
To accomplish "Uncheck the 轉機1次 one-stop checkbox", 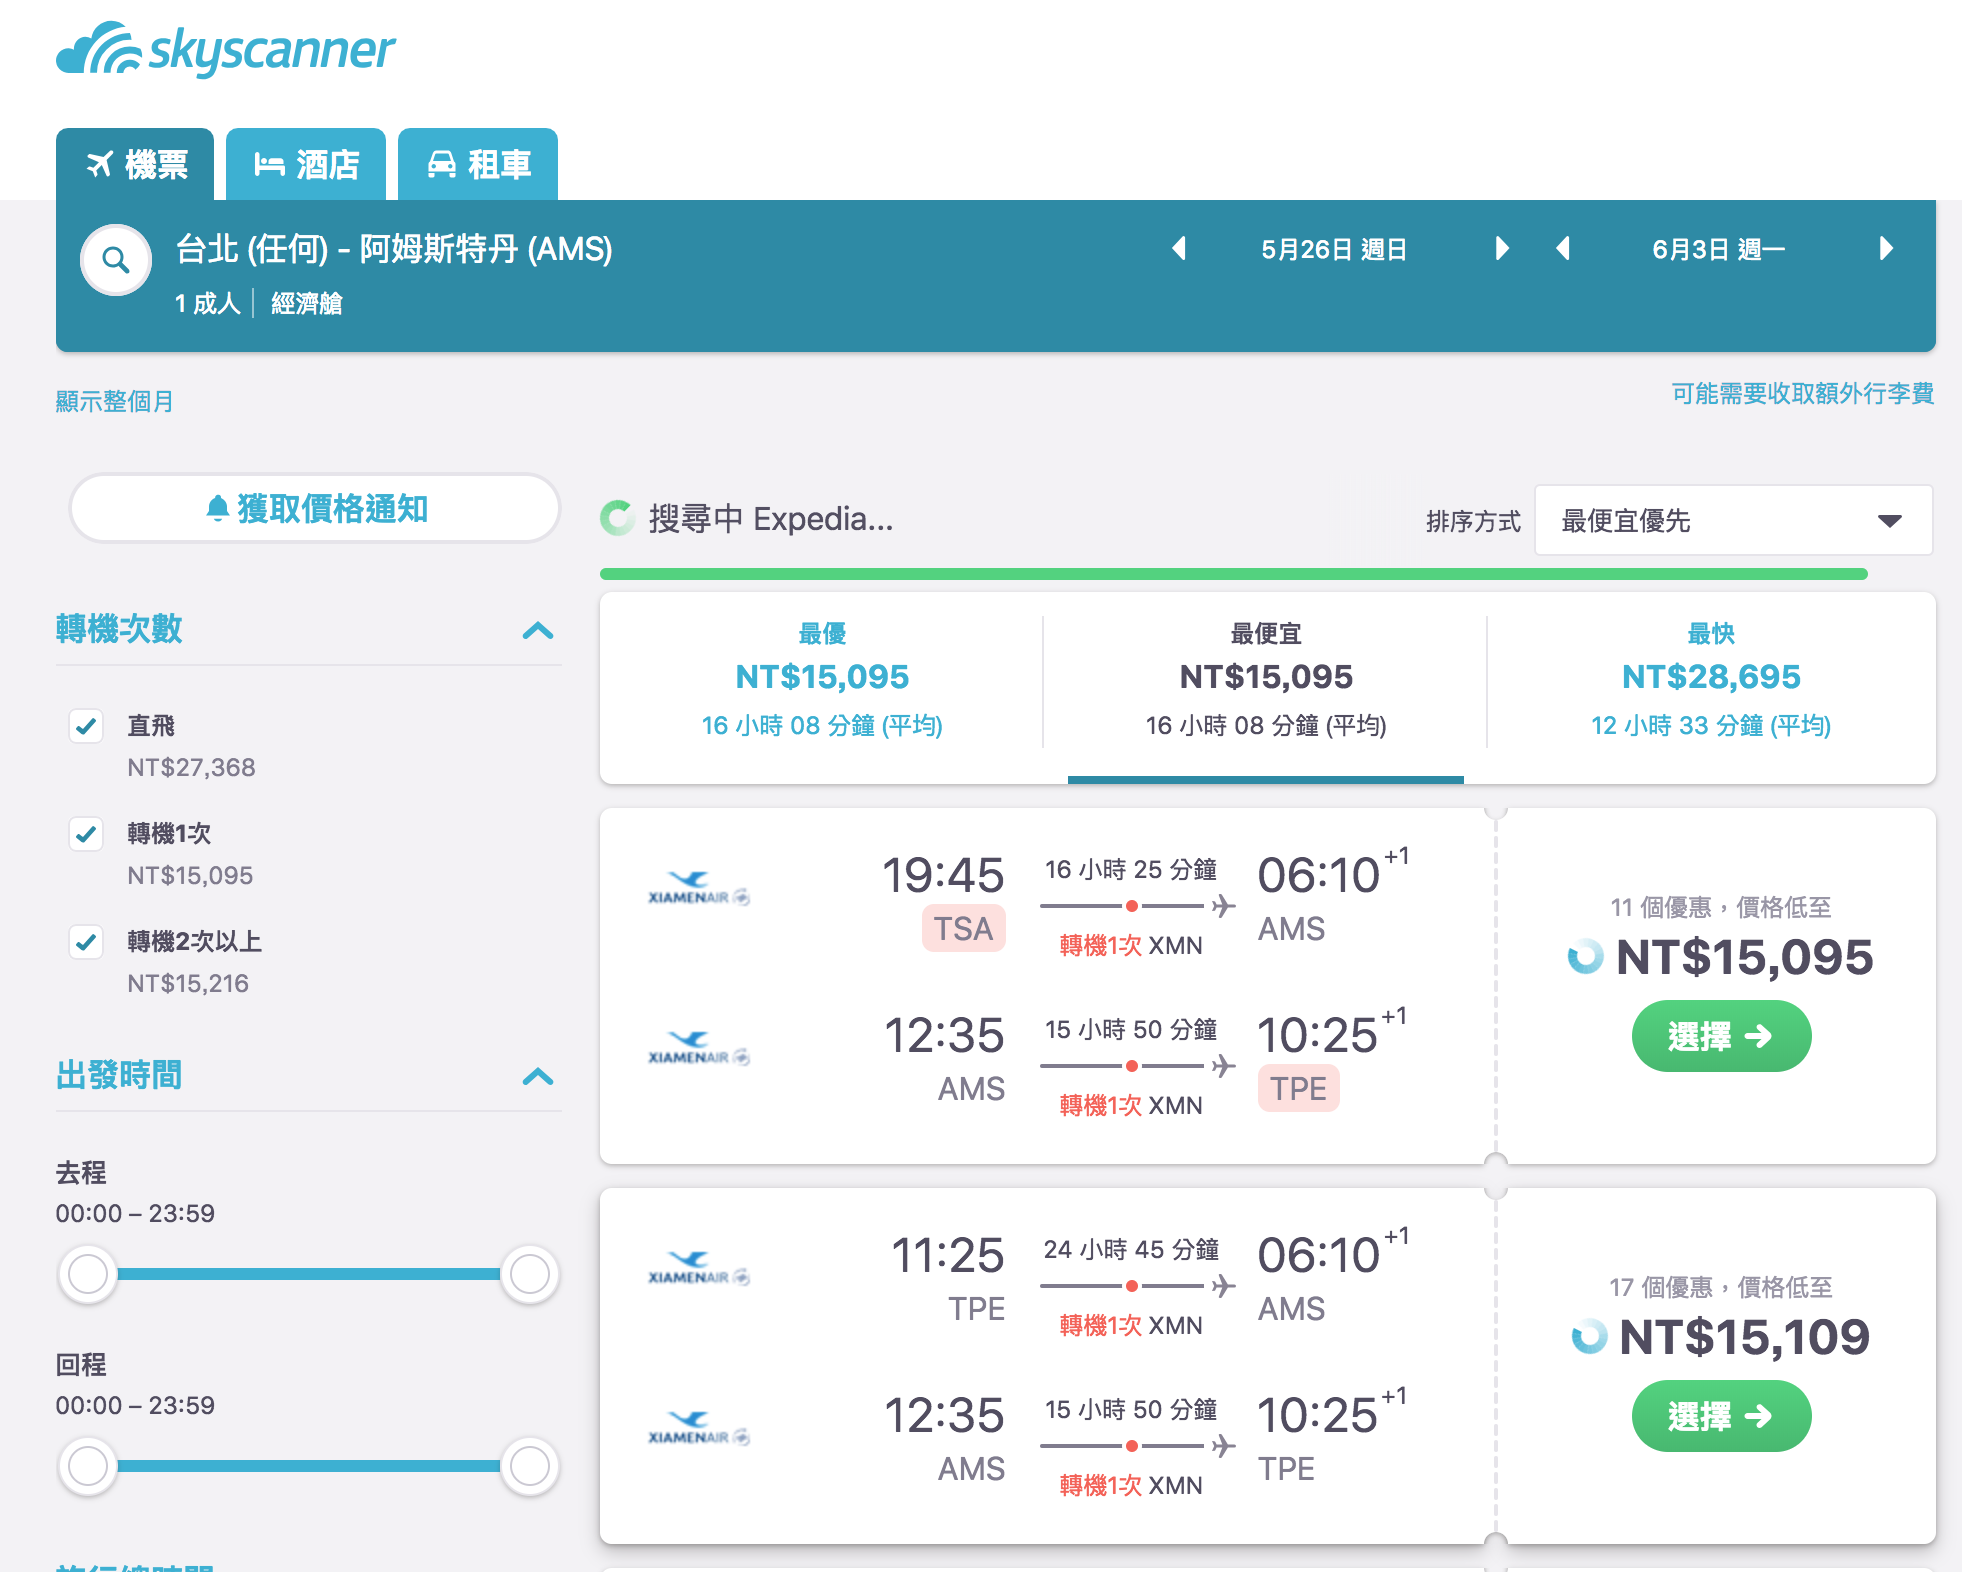I will pyautogui.click(x=86, y=834).
